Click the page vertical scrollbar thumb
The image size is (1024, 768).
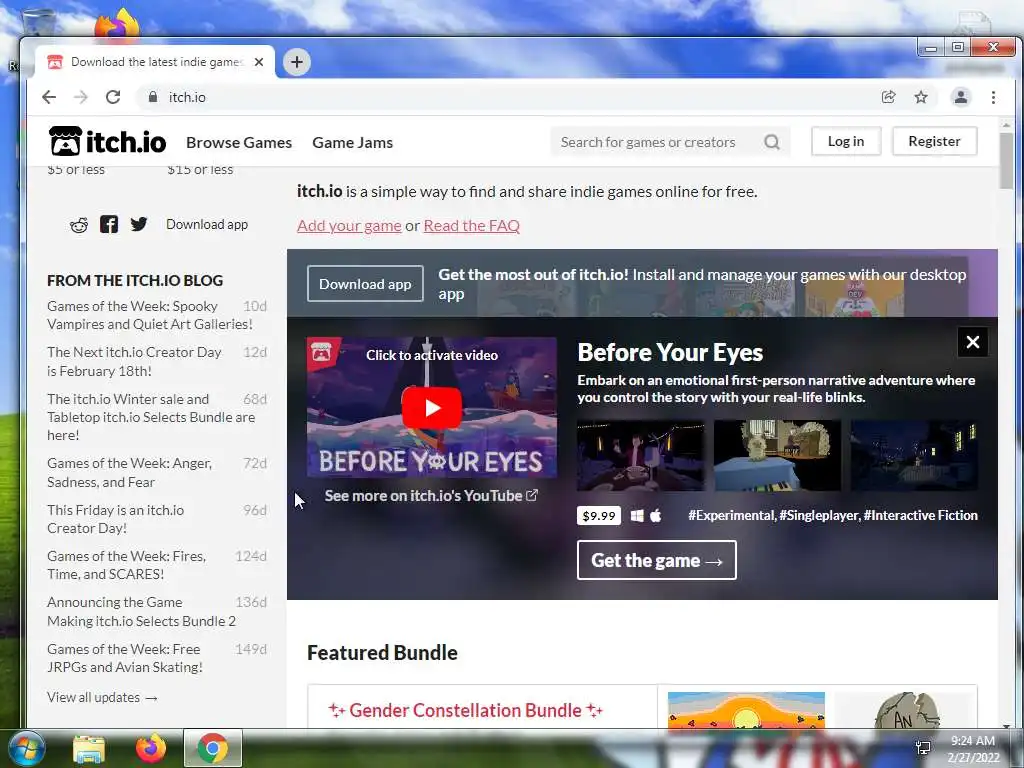[1006, 160]
